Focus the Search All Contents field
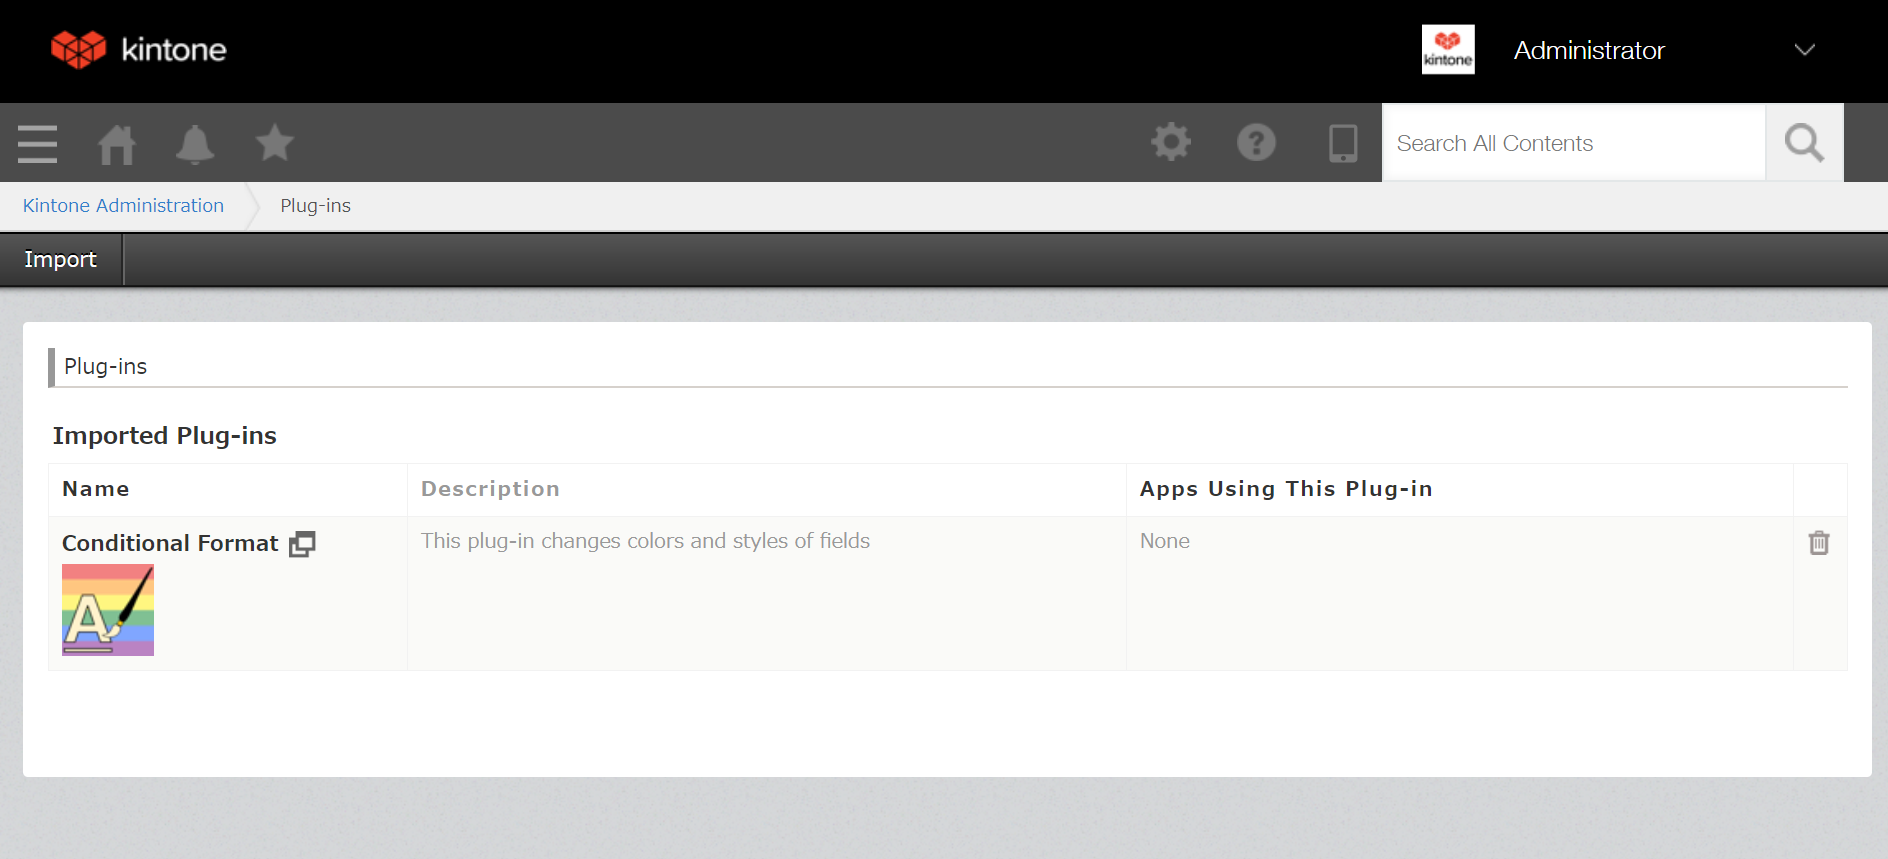Viewport: 1888px width, 859px height. pos(1573,143)
